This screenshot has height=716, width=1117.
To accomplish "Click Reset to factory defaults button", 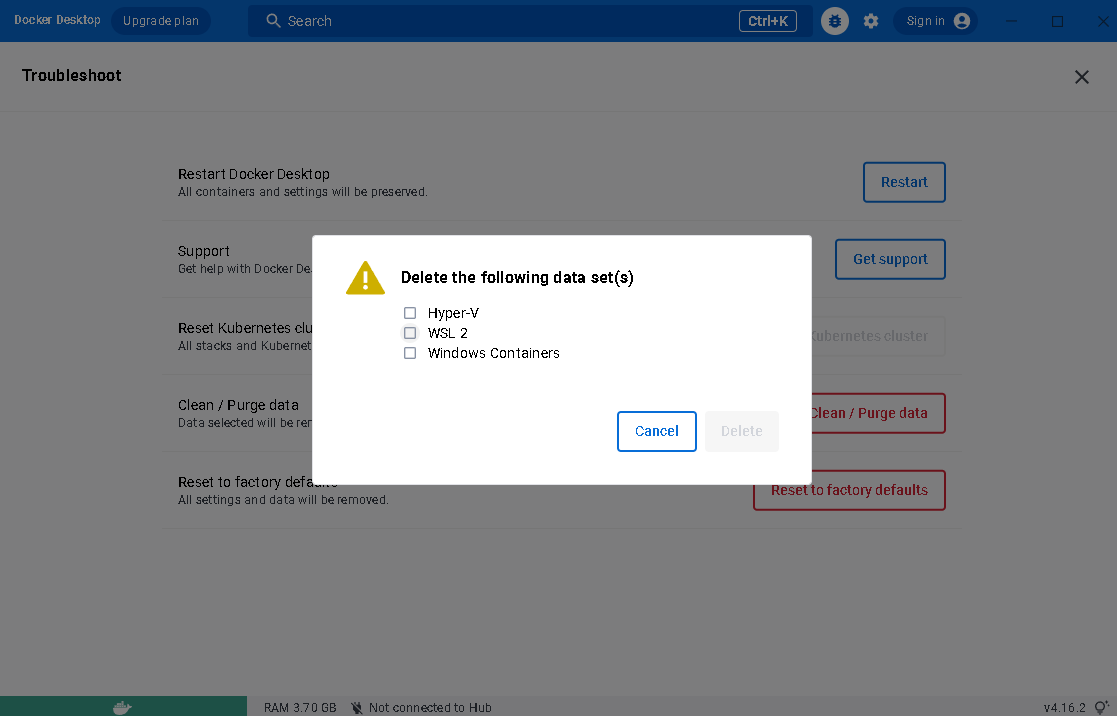I will coord(849,490).
